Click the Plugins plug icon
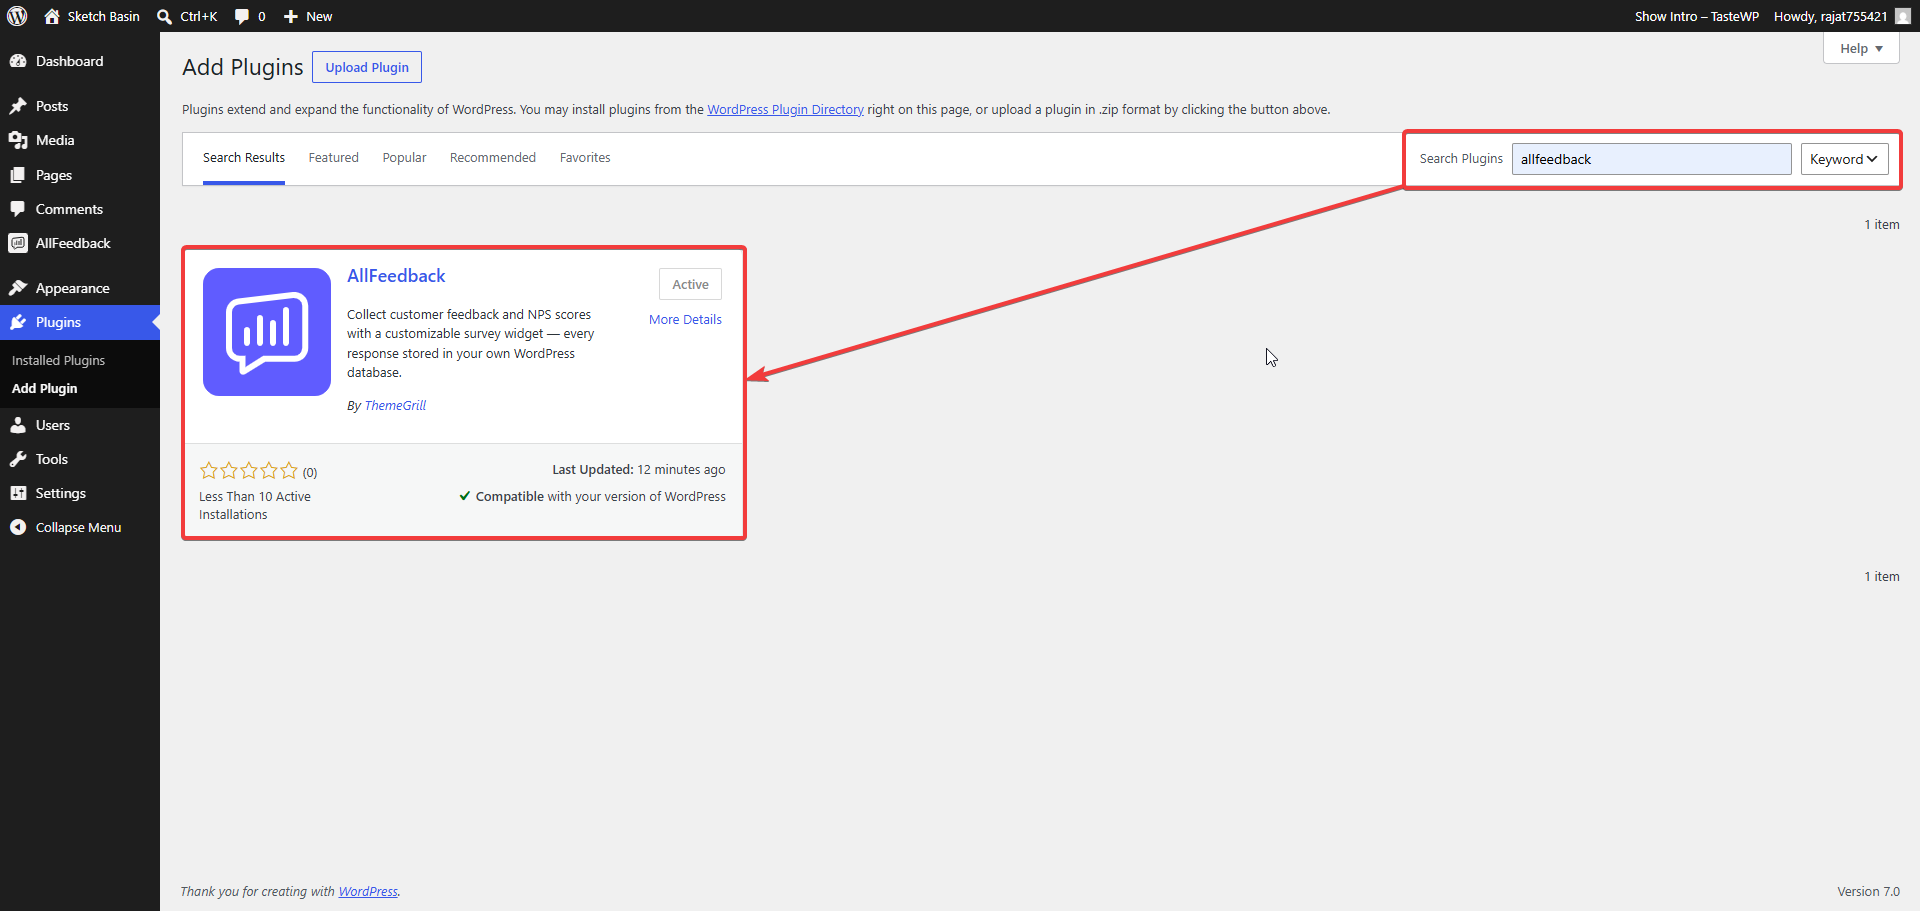Viewport: 1920px width, 911px height. click(18, 322)
